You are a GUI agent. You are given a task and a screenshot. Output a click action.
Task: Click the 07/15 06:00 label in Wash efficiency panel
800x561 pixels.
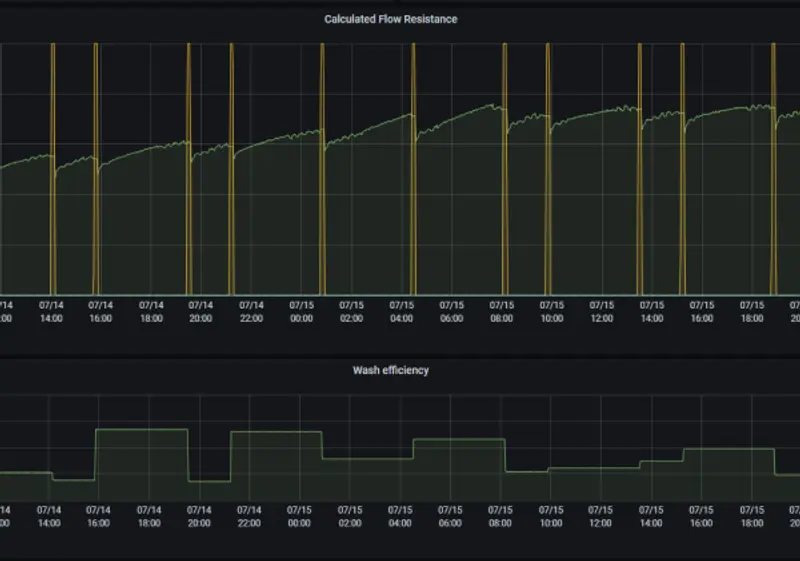pyautogui.click(x=450, y=516)
